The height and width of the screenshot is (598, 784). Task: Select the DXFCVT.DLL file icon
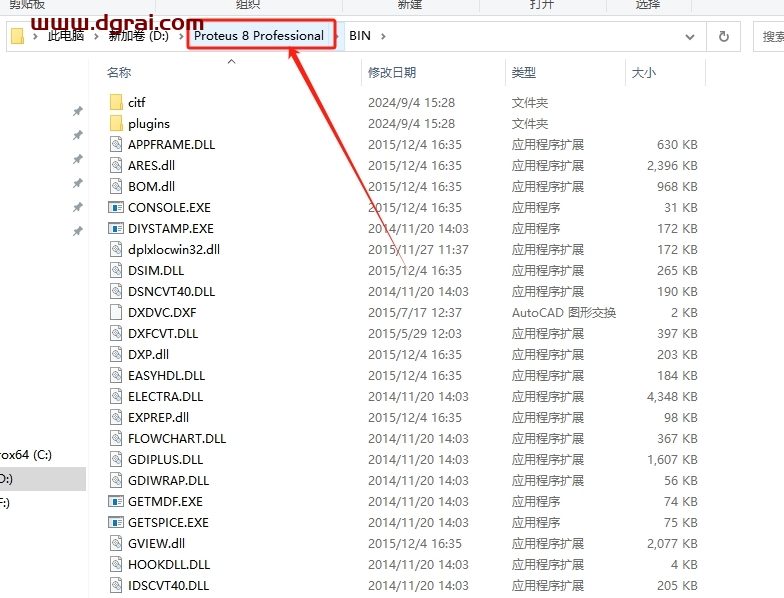pos(116,334)
